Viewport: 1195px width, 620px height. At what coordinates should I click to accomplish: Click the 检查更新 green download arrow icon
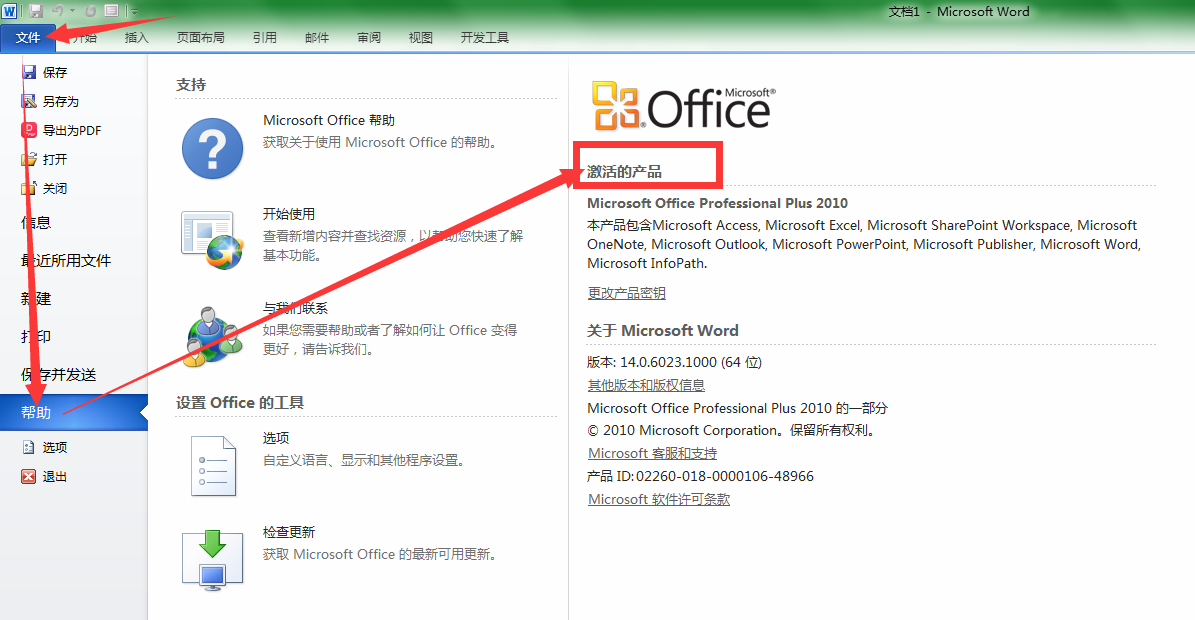213,561
